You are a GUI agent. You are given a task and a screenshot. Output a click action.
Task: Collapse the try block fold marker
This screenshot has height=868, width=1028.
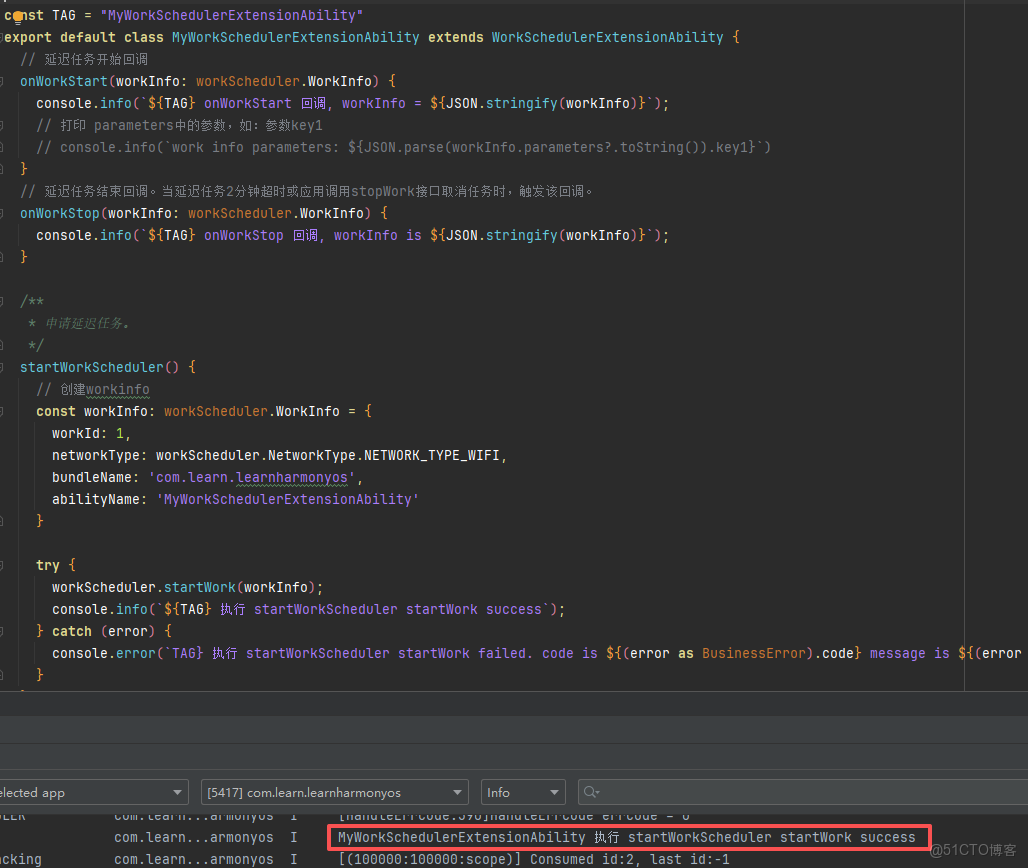(x=3, y=566)
